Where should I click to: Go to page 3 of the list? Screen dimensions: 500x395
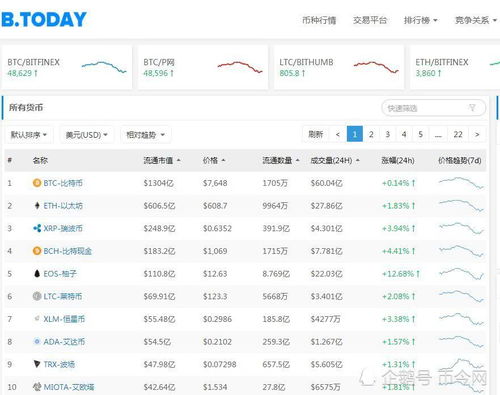click(x=387, y=134)
